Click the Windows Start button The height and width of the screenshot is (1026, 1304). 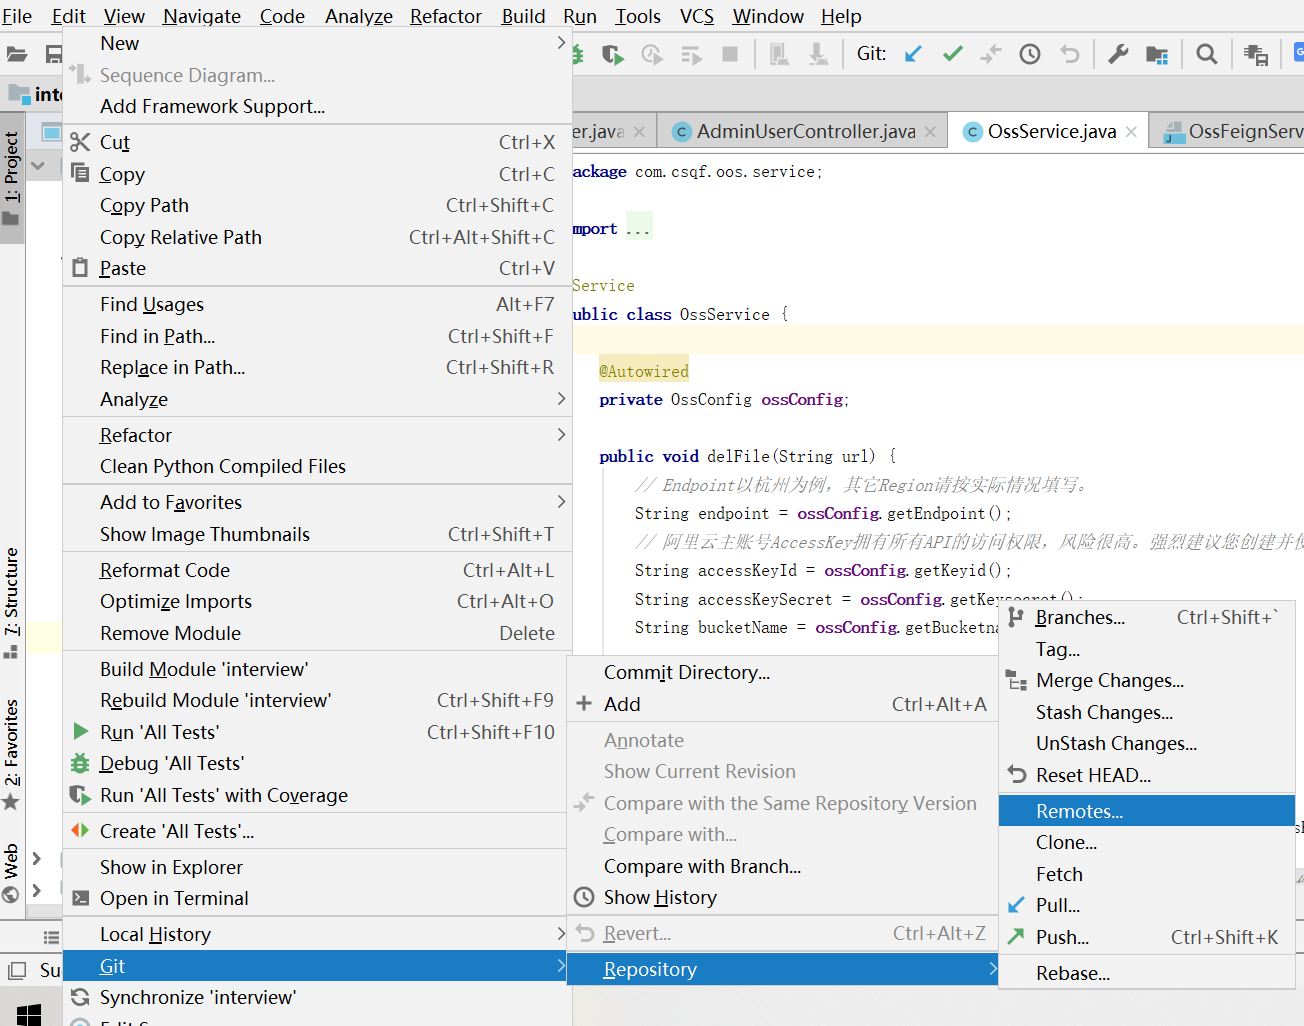(29, 1013)
